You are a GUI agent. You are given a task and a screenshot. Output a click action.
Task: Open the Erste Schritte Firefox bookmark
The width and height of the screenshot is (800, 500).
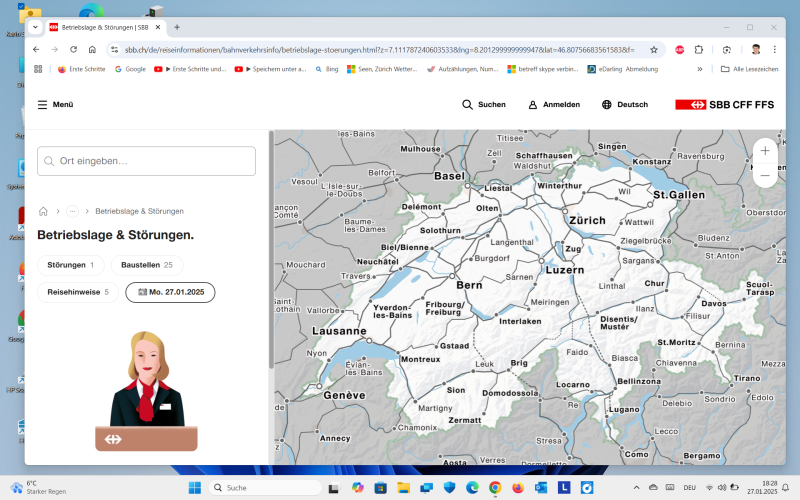point(81,69)
